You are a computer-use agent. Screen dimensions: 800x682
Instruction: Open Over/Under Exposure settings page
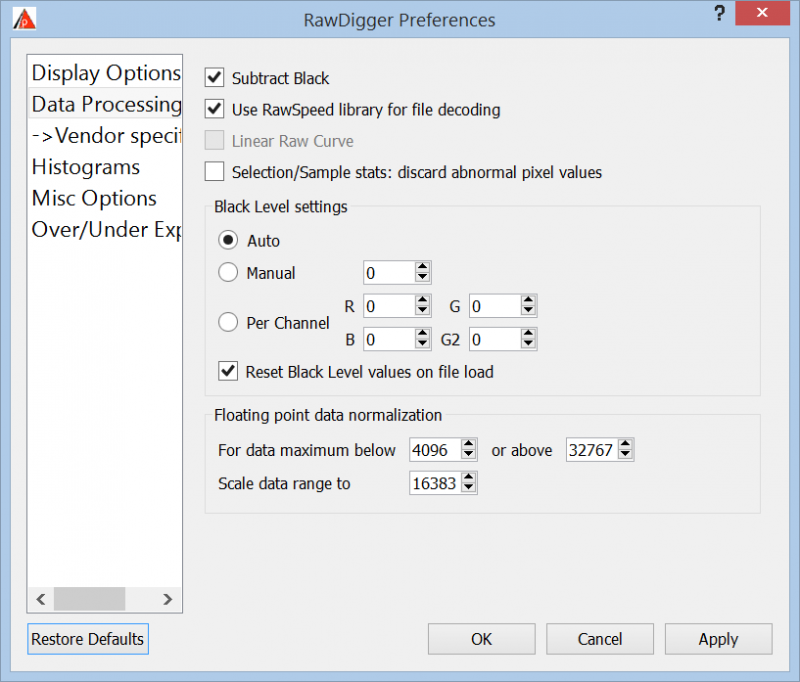click(106, 230)
